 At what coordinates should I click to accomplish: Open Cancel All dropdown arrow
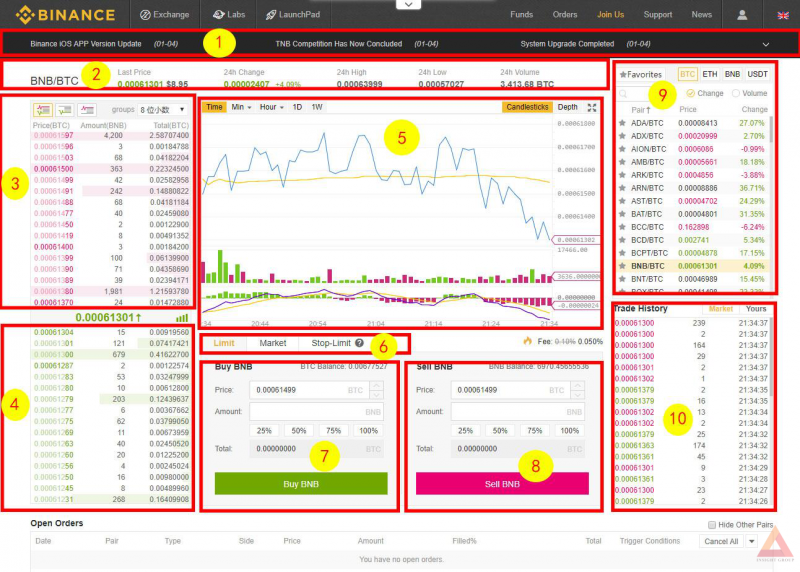[752, 541]
